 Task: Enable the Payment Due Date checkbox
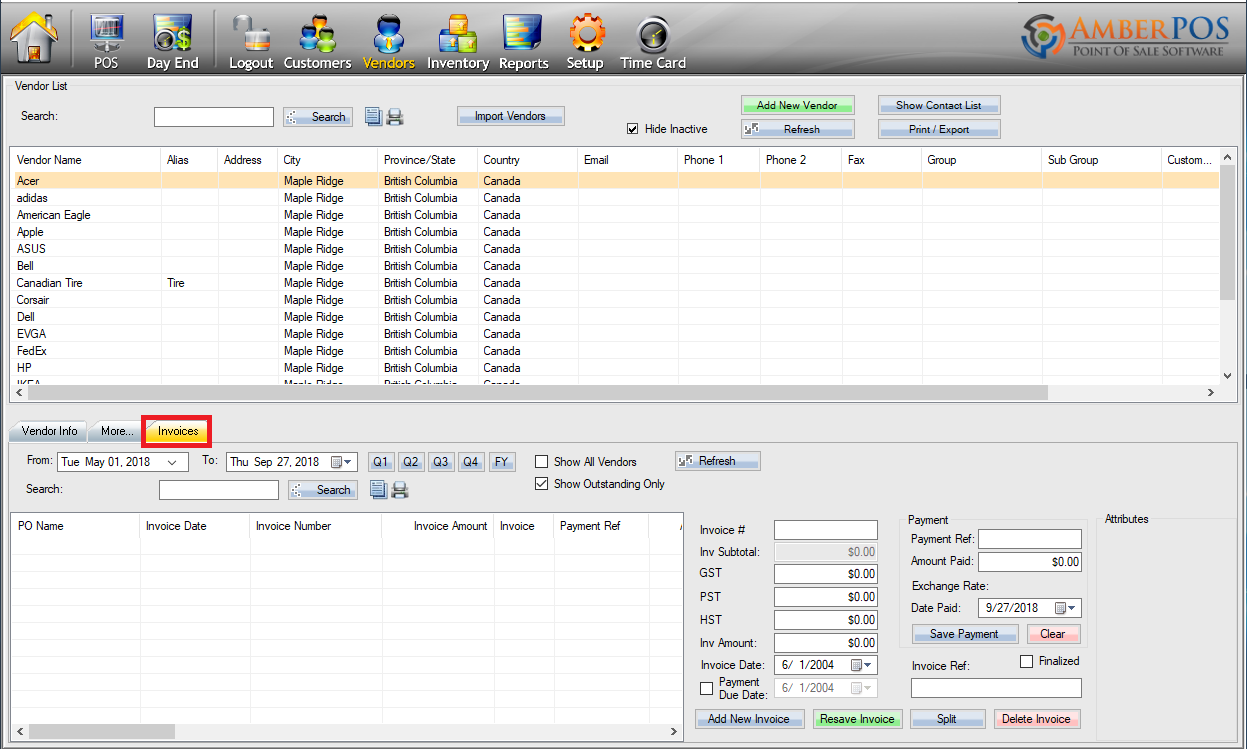707,688
